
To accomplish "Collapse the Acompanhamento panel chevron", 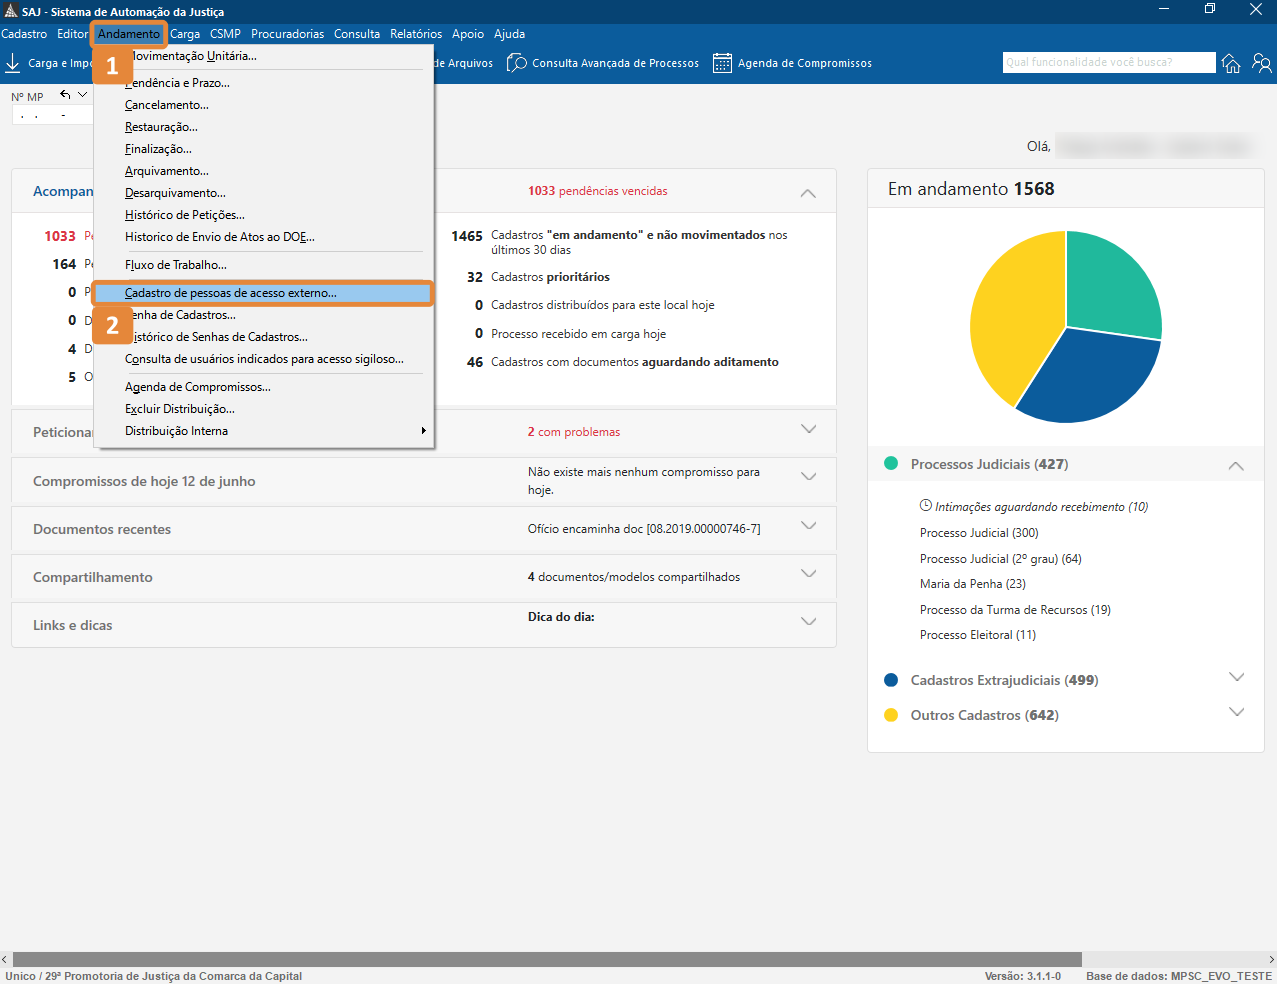I will (808, 192).
